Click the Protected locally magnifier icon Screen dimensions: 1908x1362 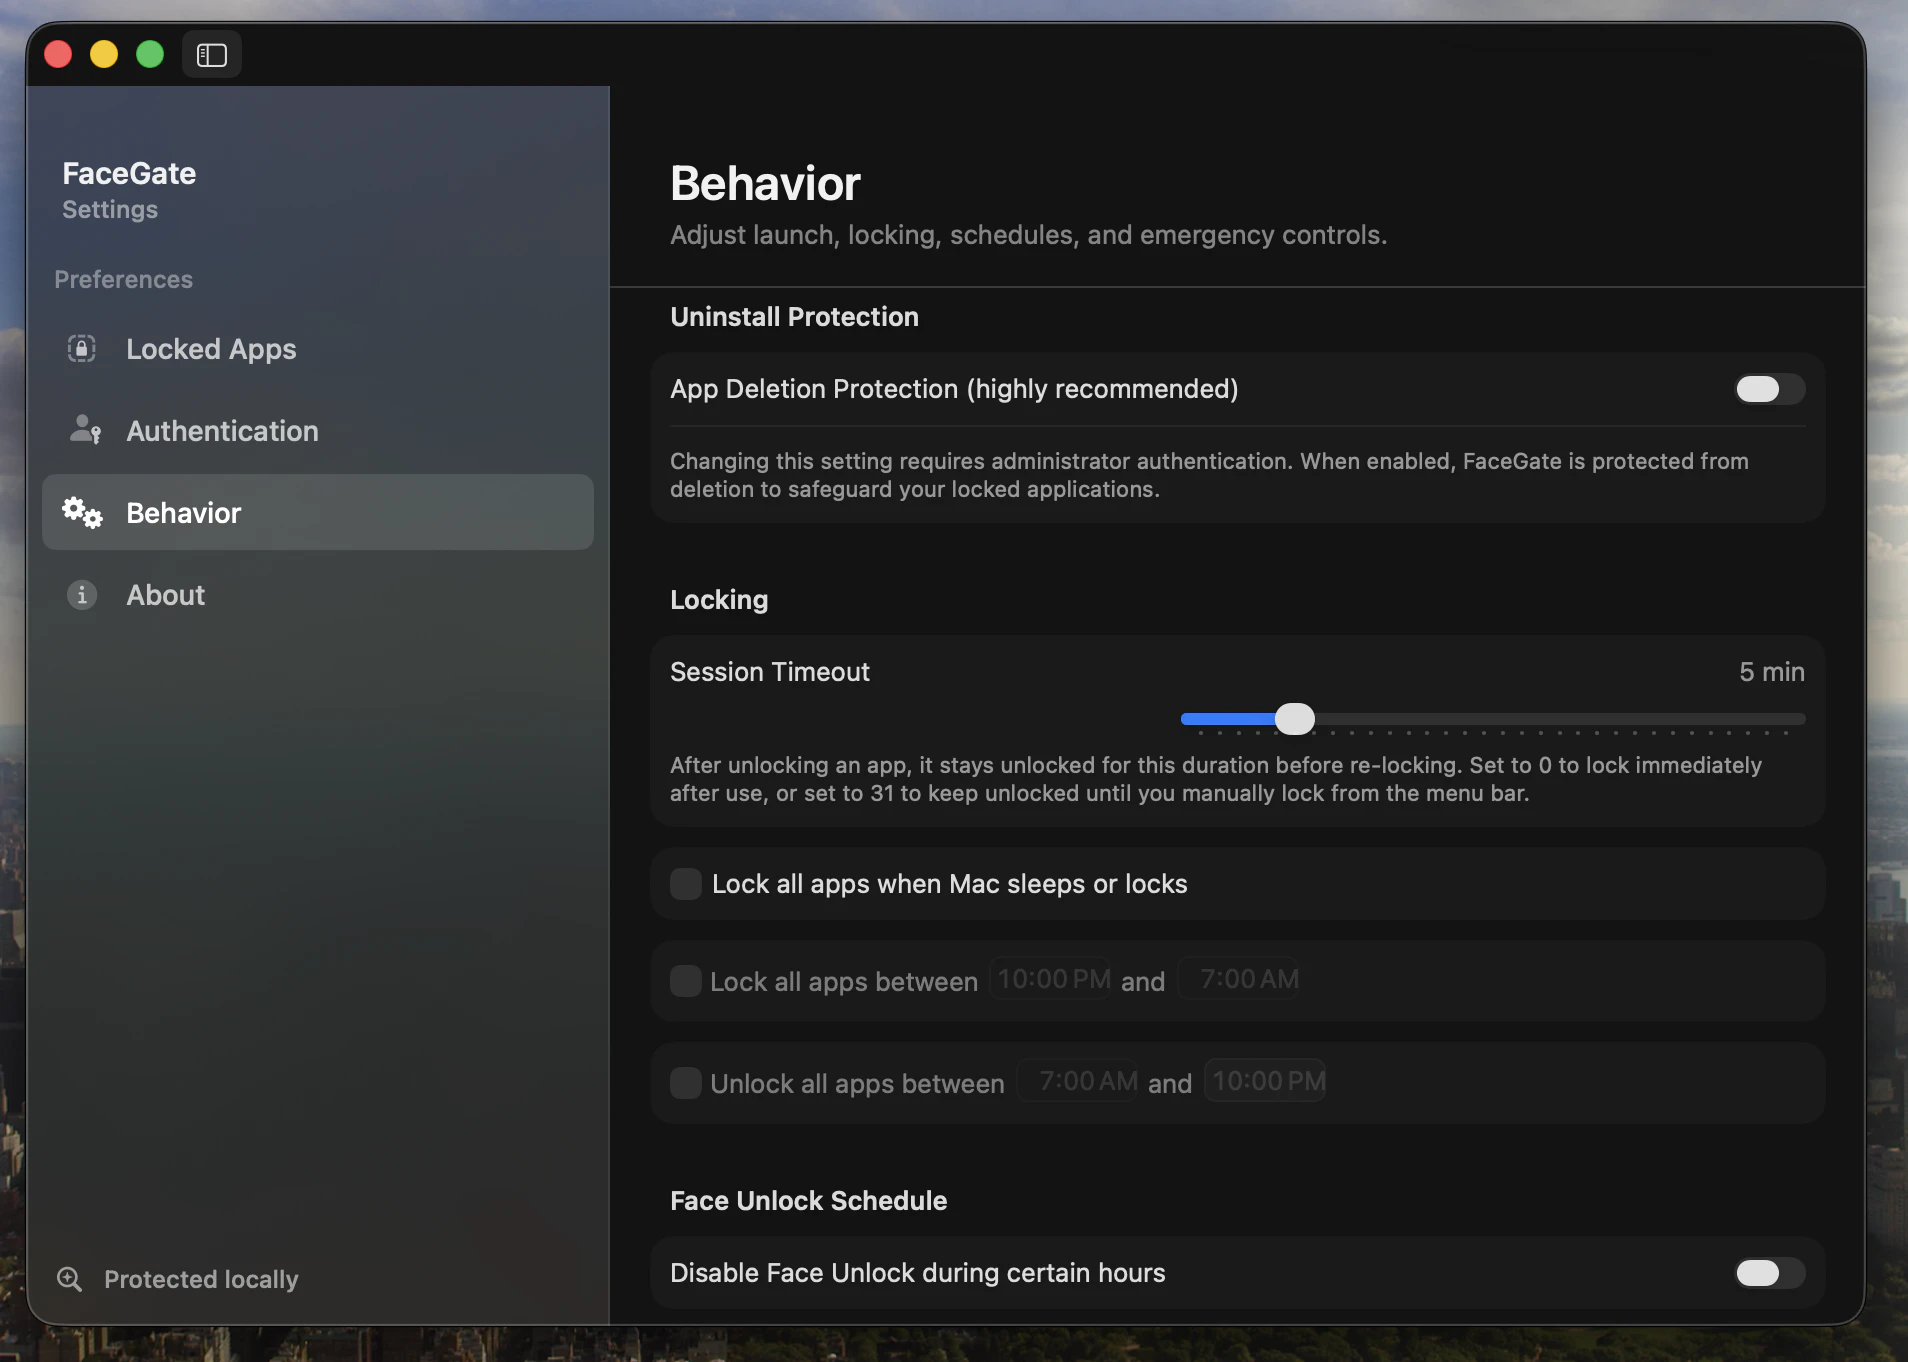click(x=70, y=1279)
